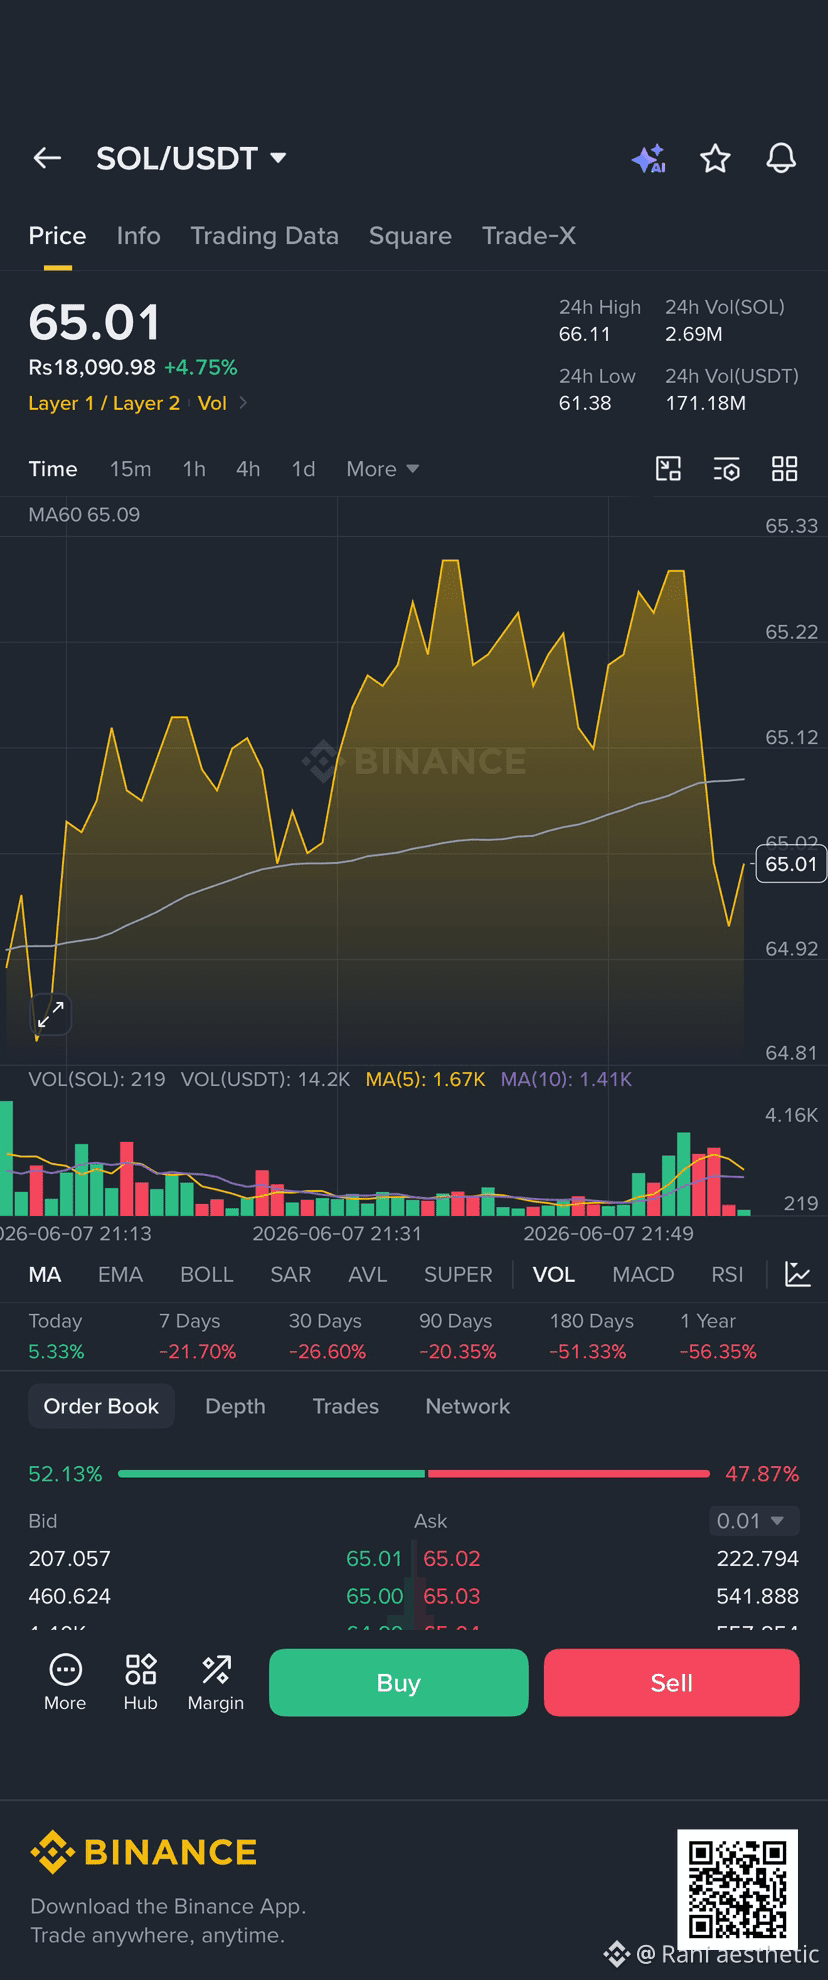Switch to the Network tab
The image size is (828, 1980).
click(x=468, y=1406)
